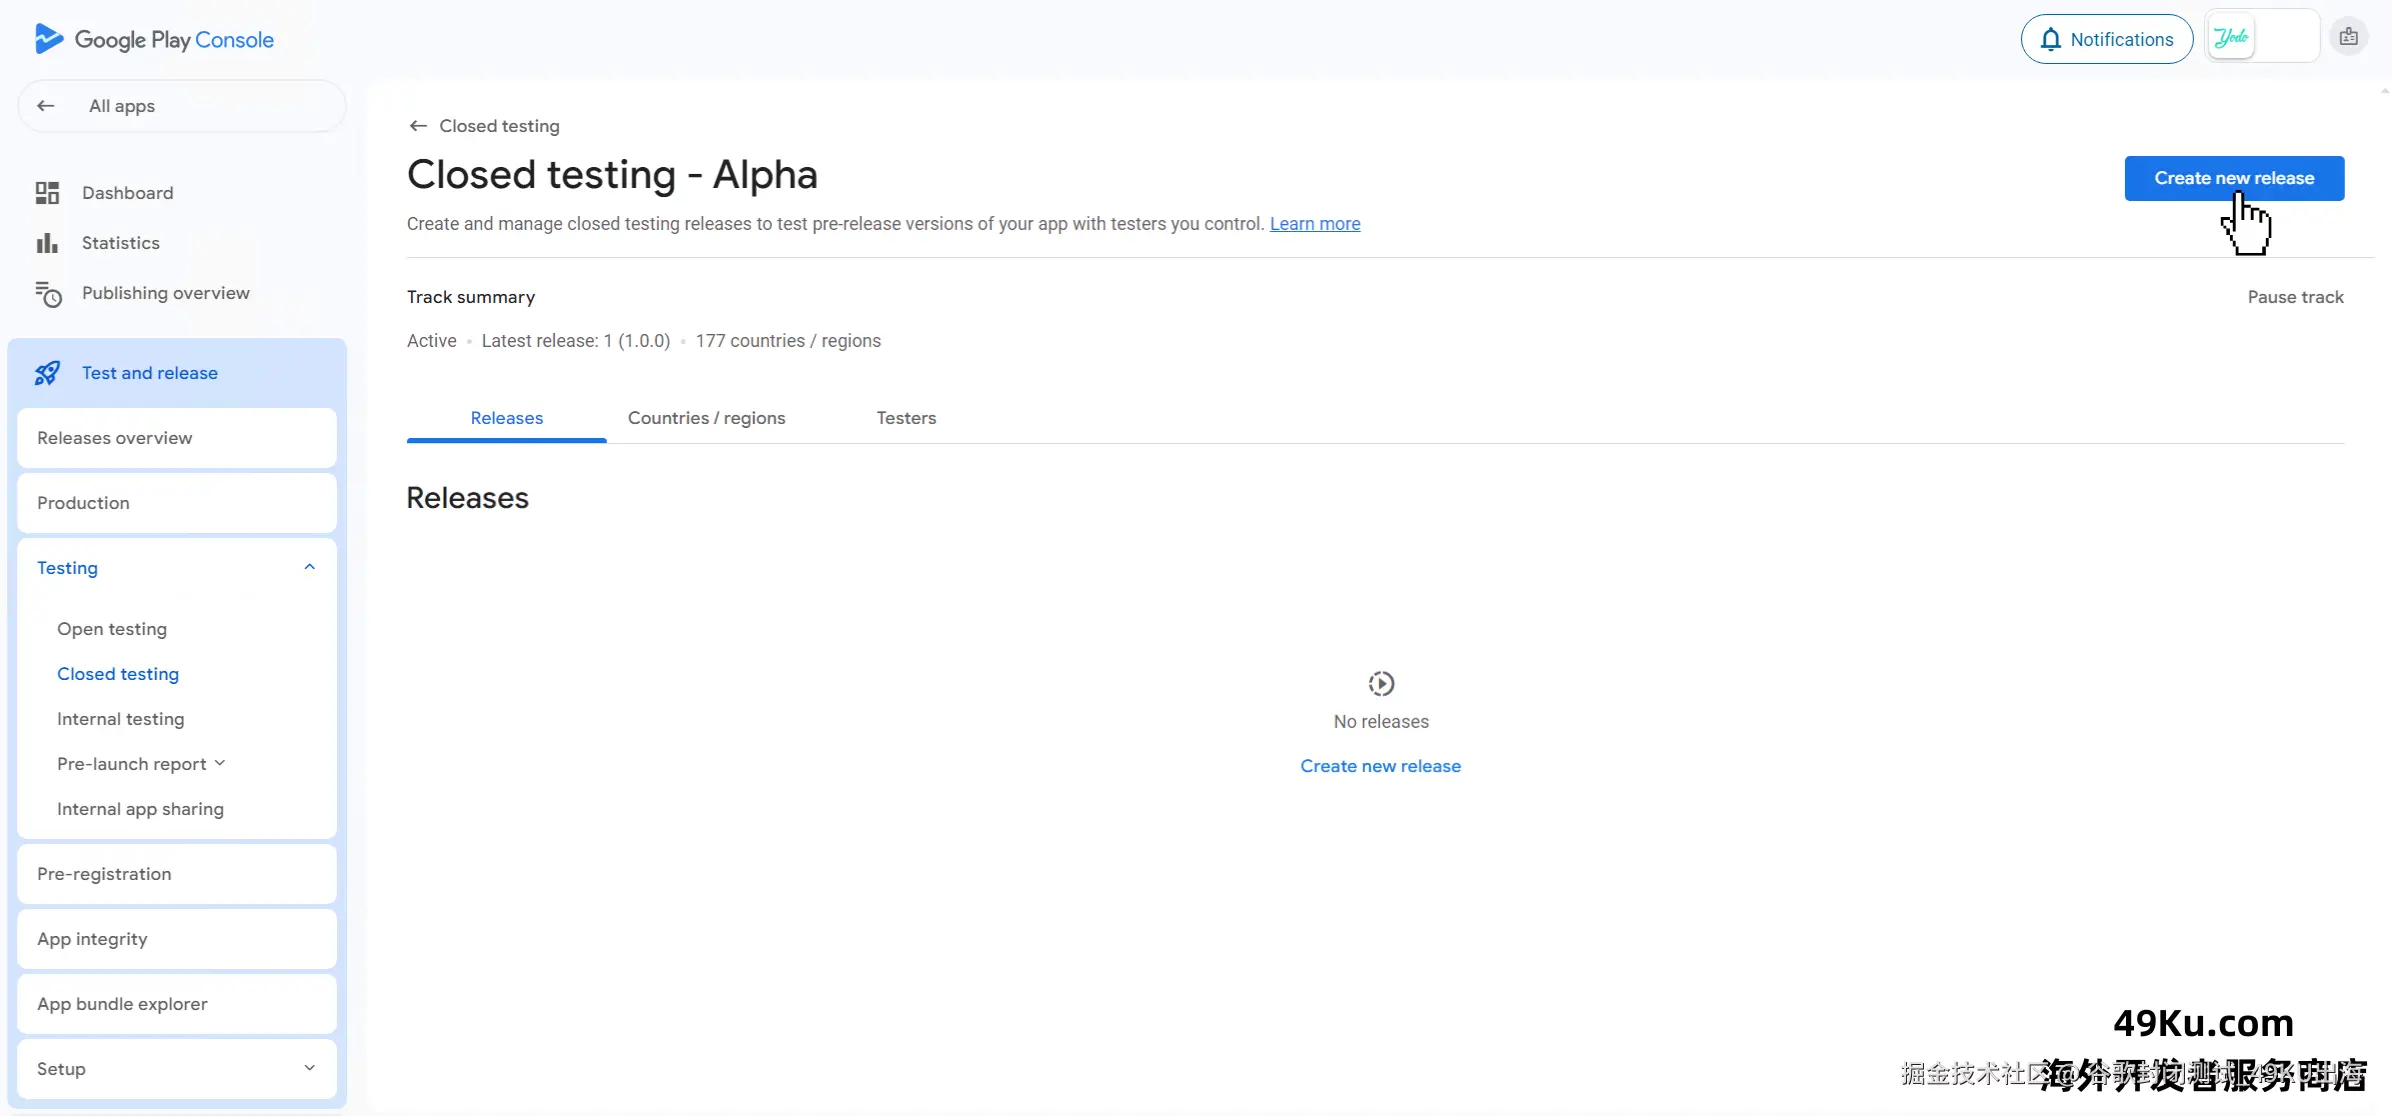Expand the Setup section
This screenshot has width=2392, height=1116.
coord(310,1068)
